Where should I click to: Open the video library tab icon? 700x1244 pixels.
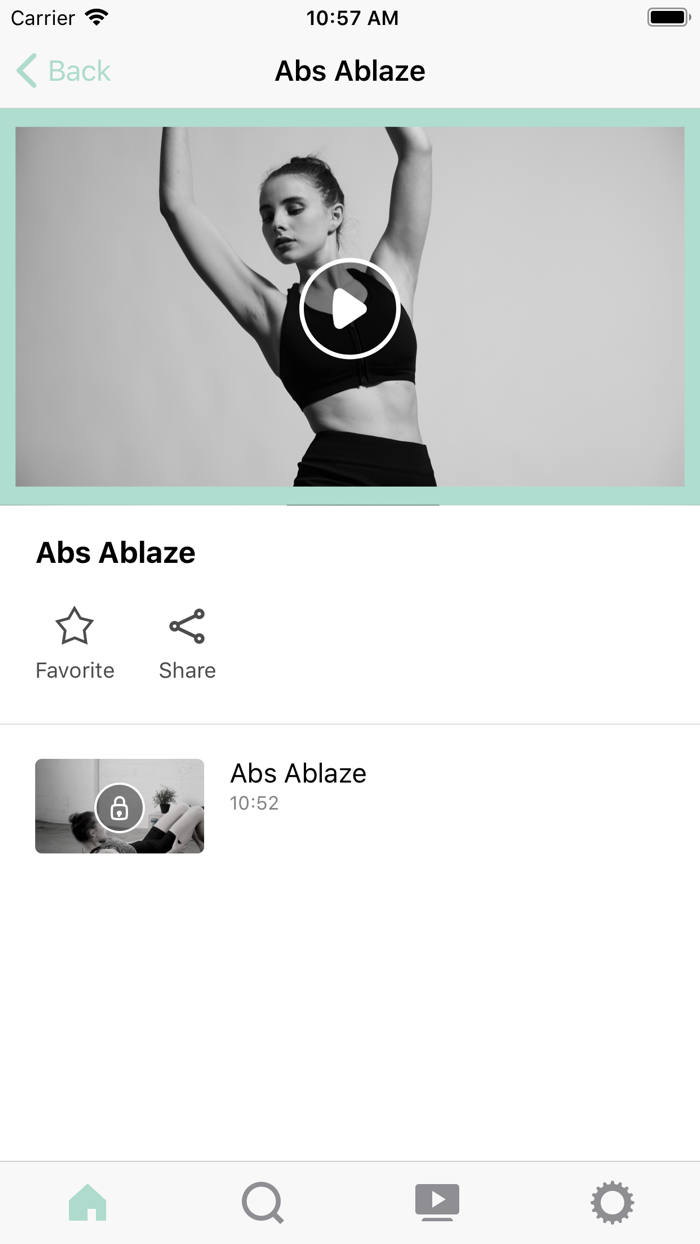point(437,1202)
